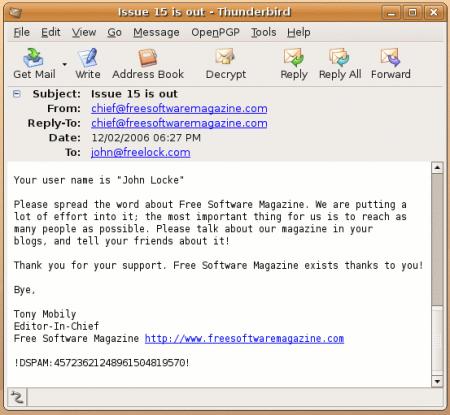The height and width of the screenshot is (415, 450).
Task: Open the OpenPGP menu
Action: click(x=215, y=32)
